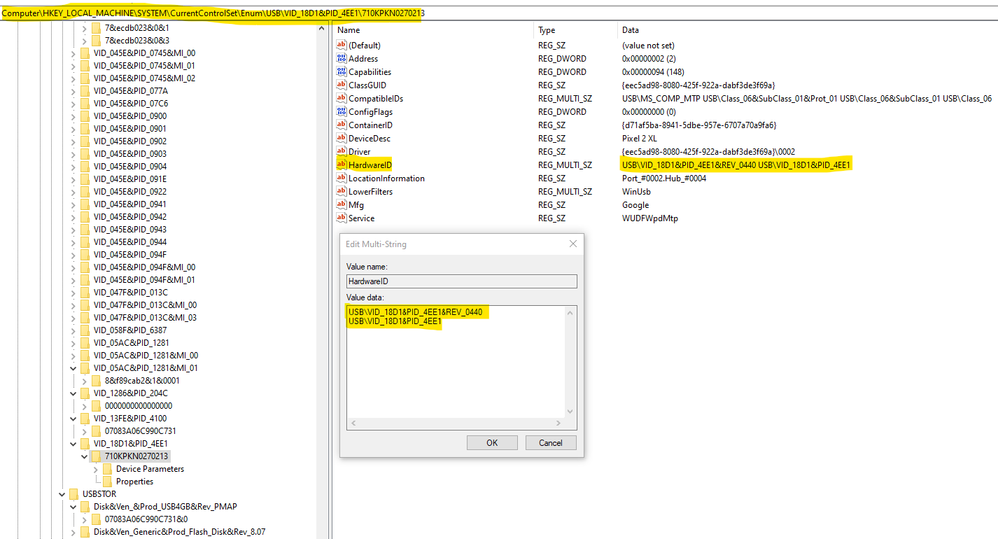Click the VID_13FE&PID_4100 folder icon
Viewport: 998px width, 539px height.
click(85, 419)
